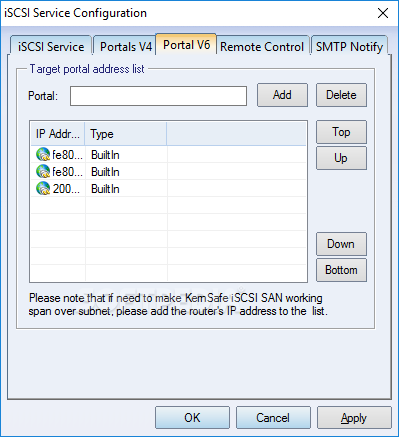Click the Apply button
Screen dimensions: 399x437
354,418
